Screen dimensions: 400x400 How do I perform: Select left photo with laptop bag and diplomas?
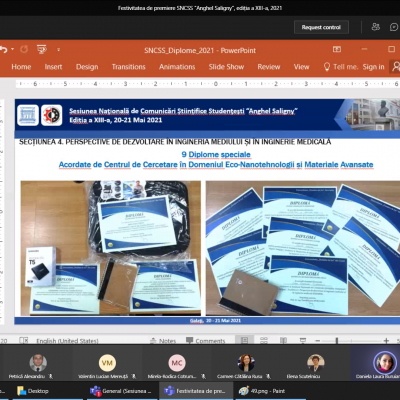pos(111,248)
